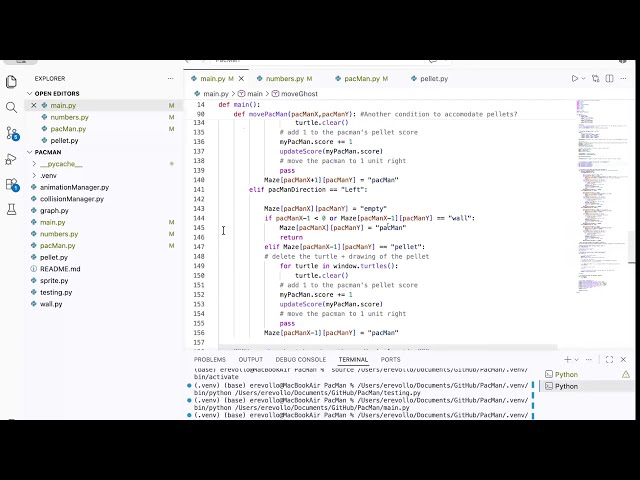Click the moveGhost breadcrumb
This screenshot has height=480, width=640.
[x=295, y=94]
